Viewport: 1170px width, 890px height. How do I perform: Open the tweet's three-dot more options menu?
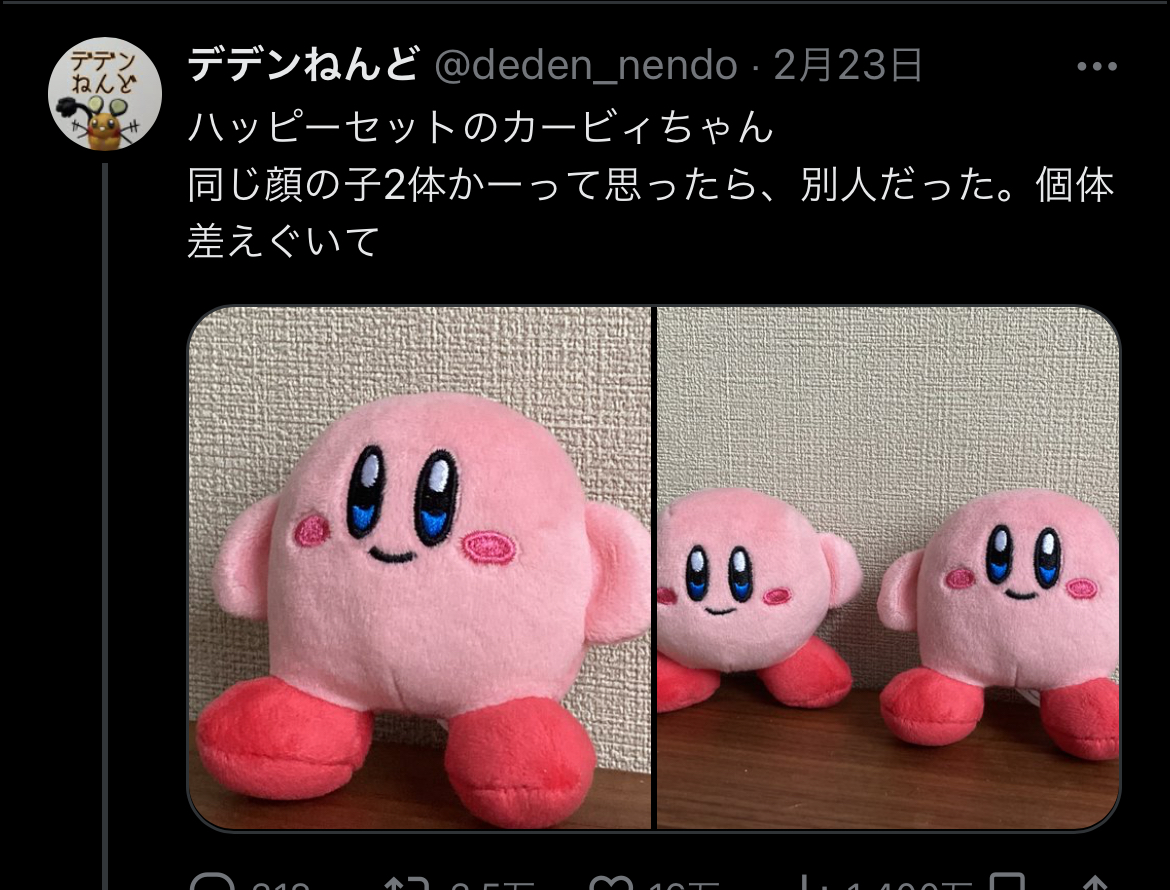click(1097, 66)
